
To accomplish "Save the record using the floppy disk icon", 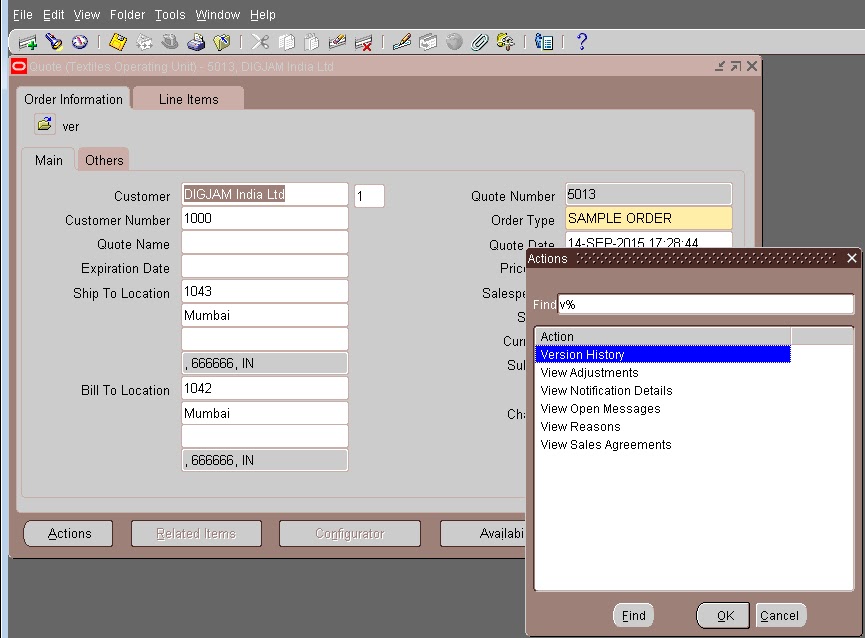I will point(117,44).
